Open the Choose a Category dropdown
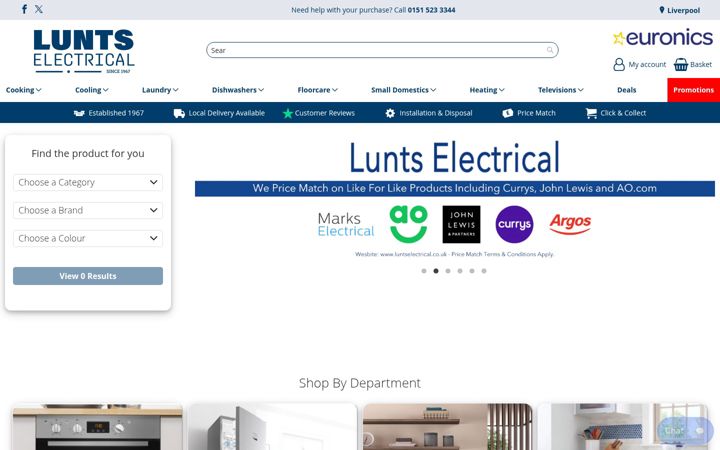This screenshot has width=720, height=450. [88, 182]
